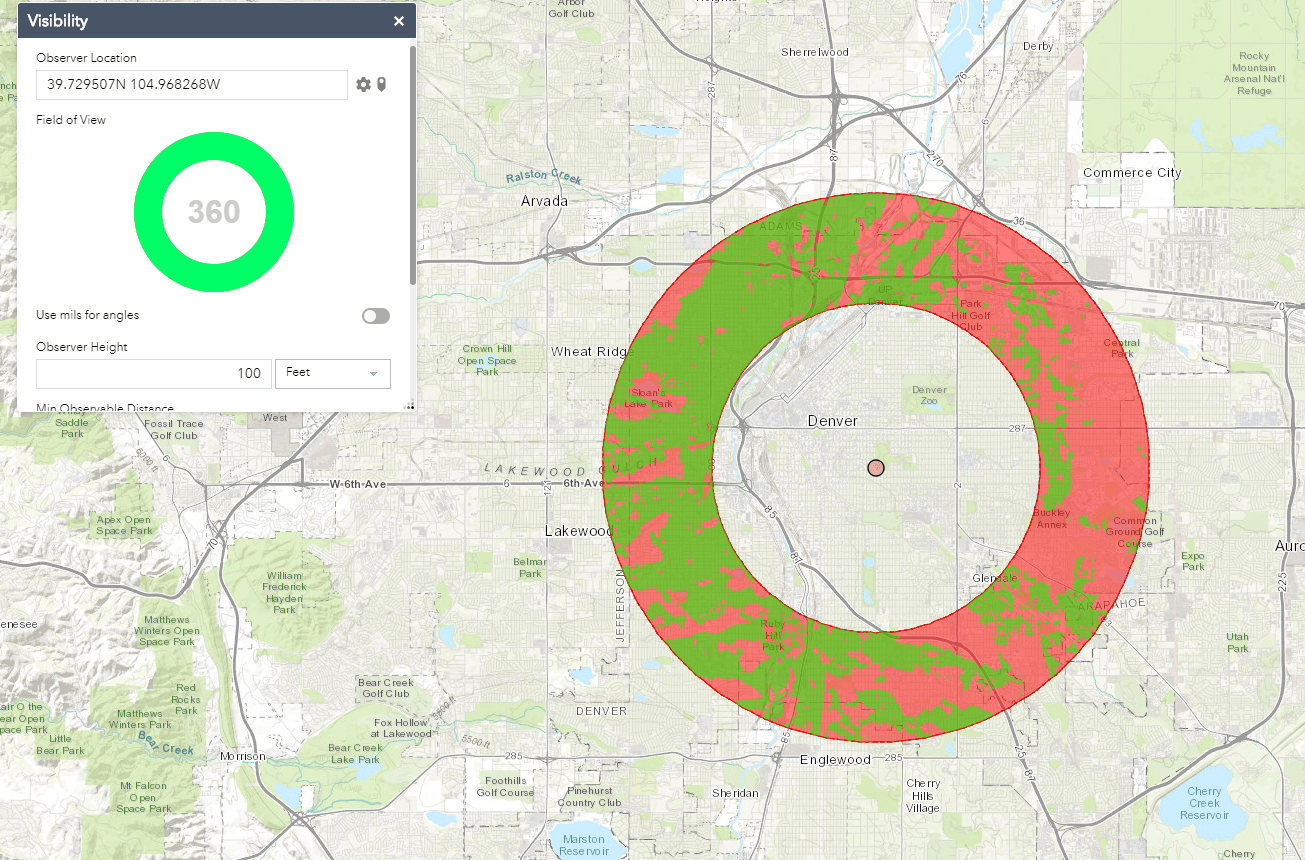Image resolution: width=1305 pixels, height=860 pixels.
Task: Click the Expo Park map label
Action: point(1193,561)
